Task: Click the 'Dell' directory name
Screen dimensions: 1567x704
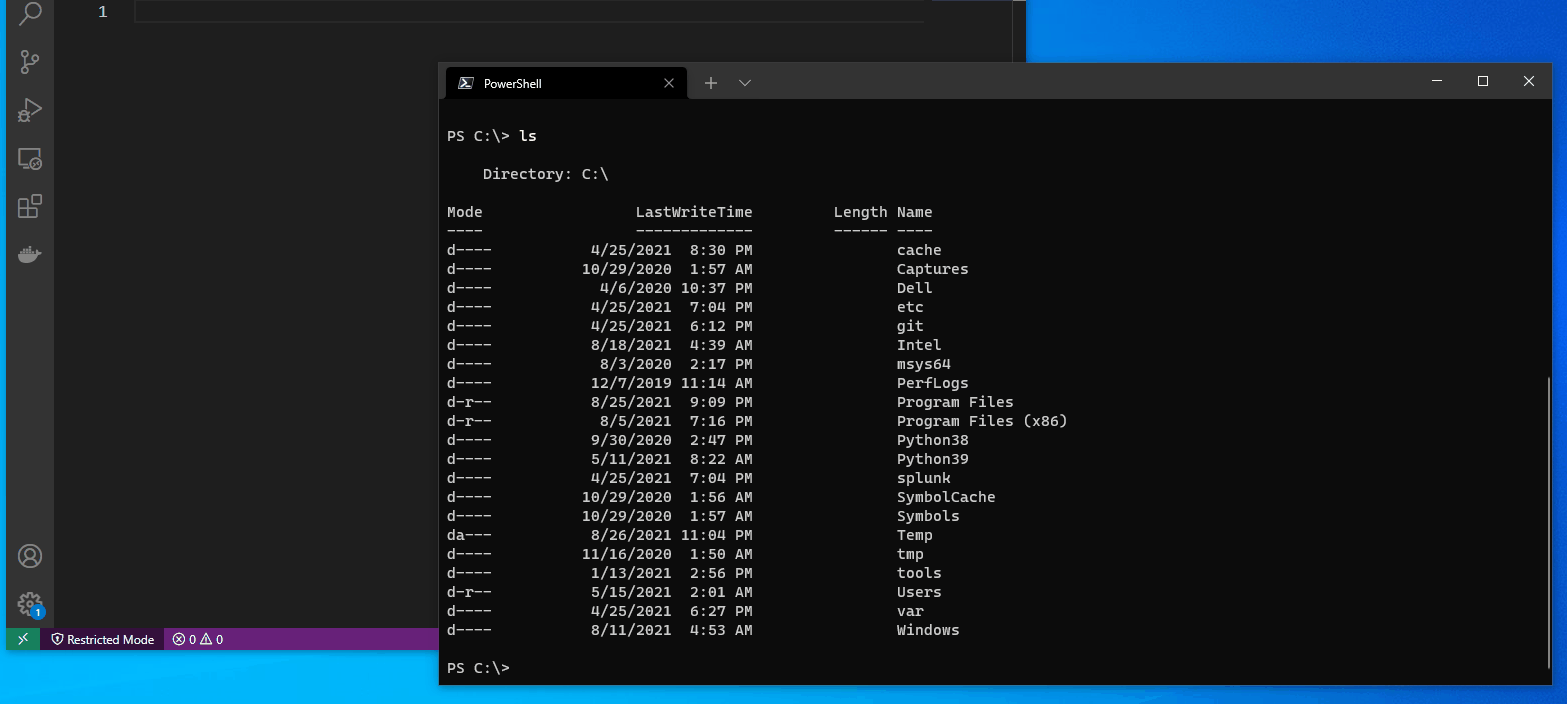Action: [x=915, y=288]
